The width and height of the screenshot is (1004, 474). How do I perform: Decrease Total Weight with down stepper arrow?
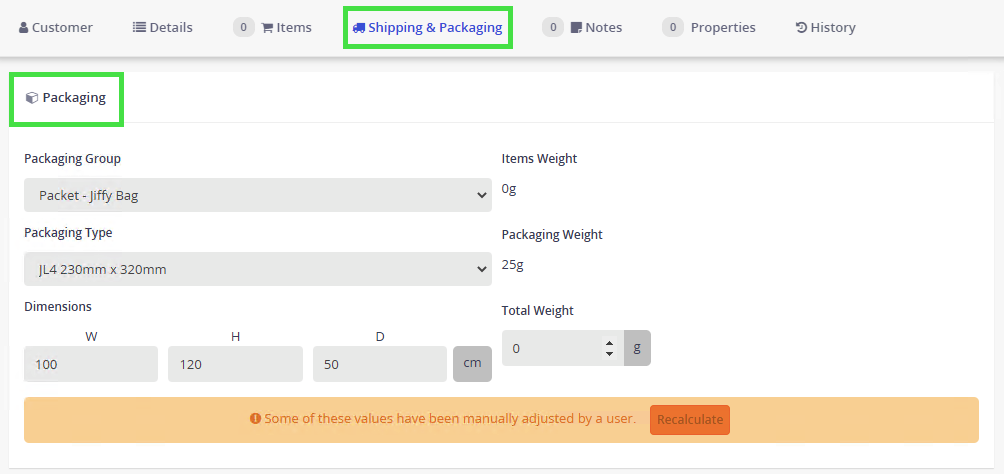[x=609, y=354]
